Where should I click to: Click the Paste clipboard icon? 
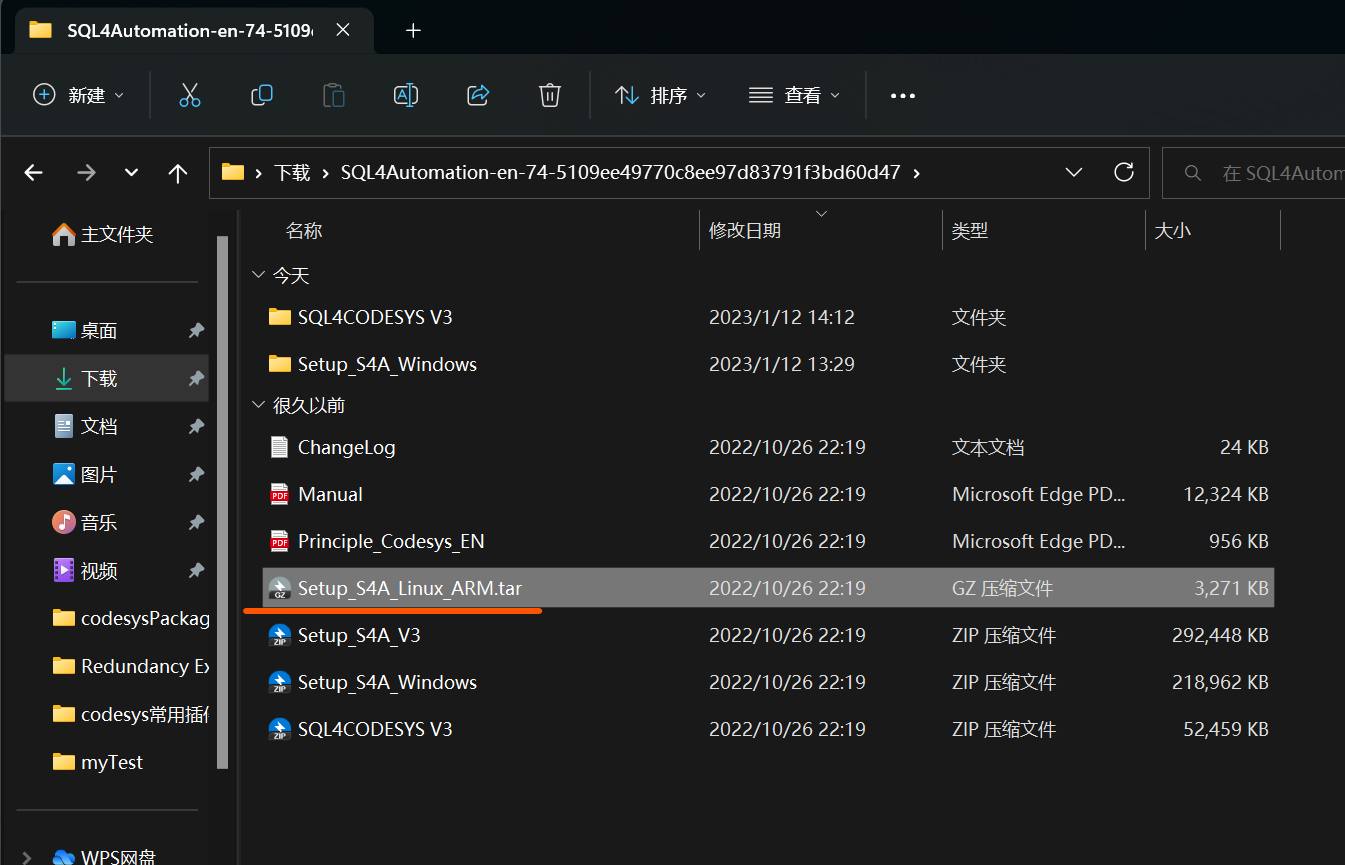click(x=334, y=95)
